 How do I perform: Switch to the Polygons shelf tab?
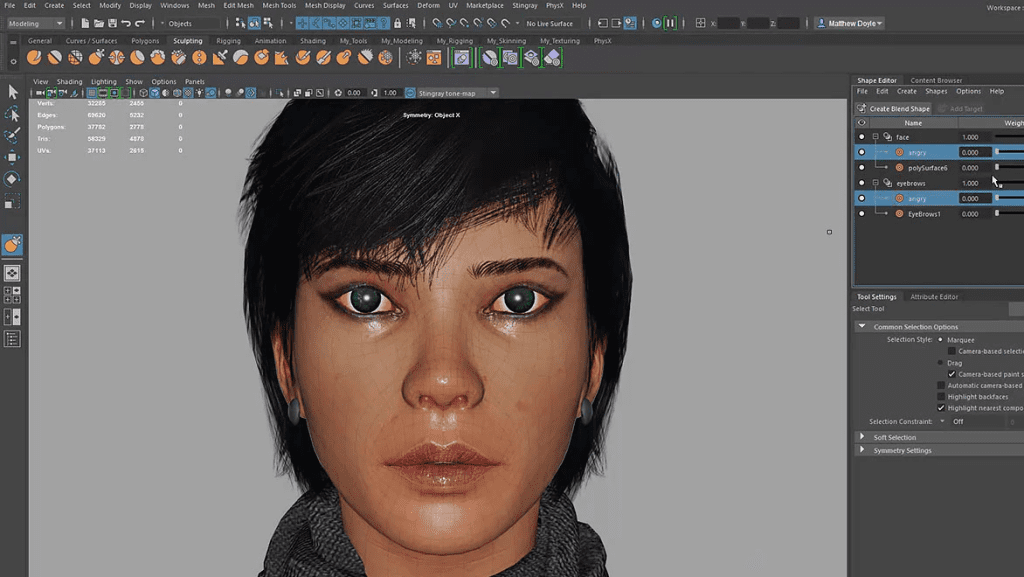point(145,40)
